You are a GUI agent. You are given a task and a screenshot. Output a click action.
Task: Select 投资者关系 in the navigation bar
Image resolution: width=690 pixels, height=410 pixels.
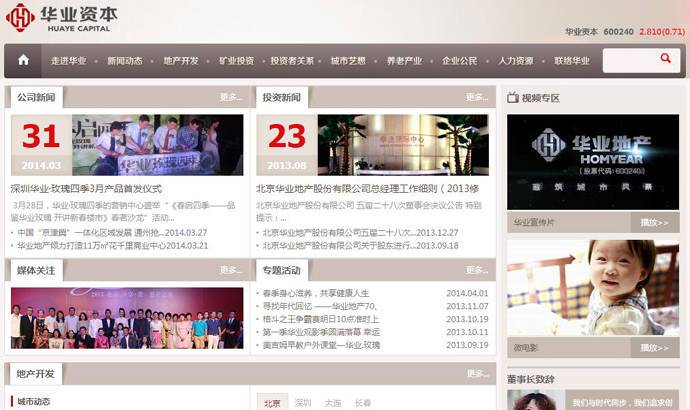[x=292, y=61]
